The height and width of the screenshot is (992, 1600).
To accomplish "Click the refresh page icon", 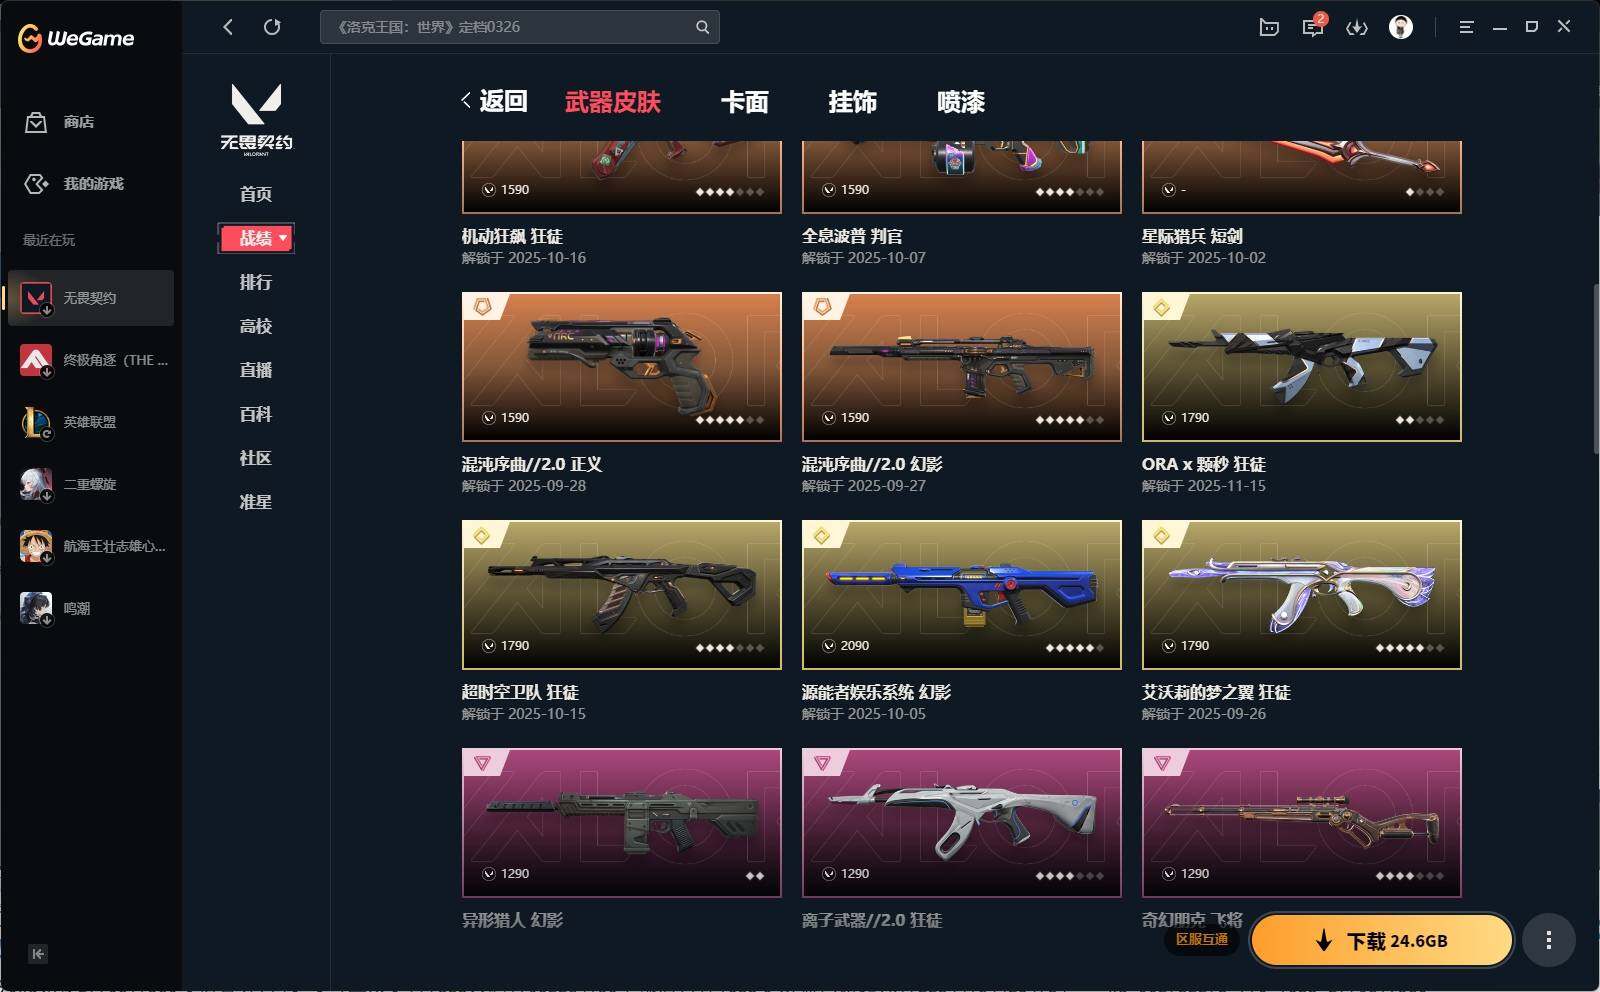I will tap(272, 27).
